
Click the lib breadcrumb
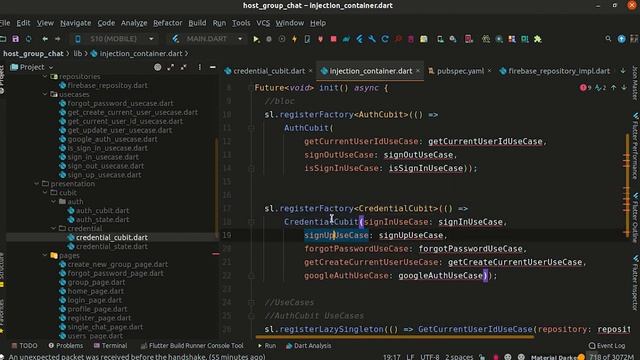78,53
